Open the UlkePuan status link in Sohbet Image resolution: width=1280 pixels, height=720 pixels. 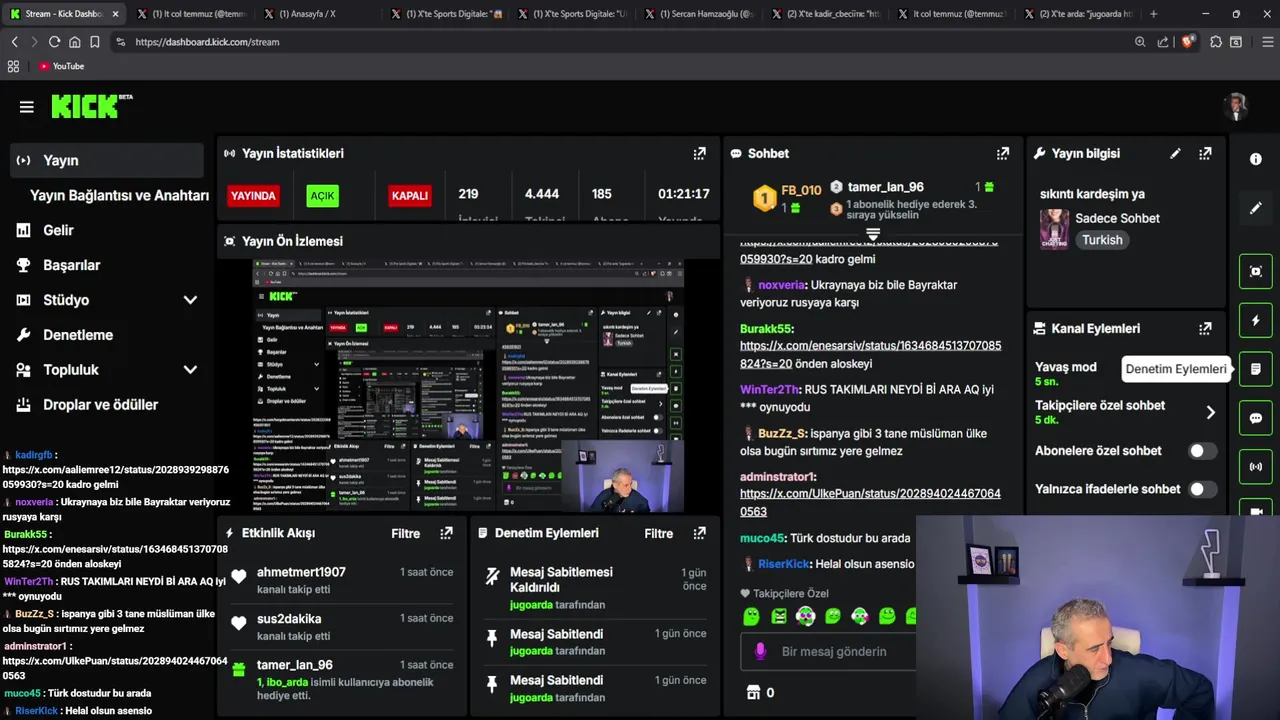[870, 502]
